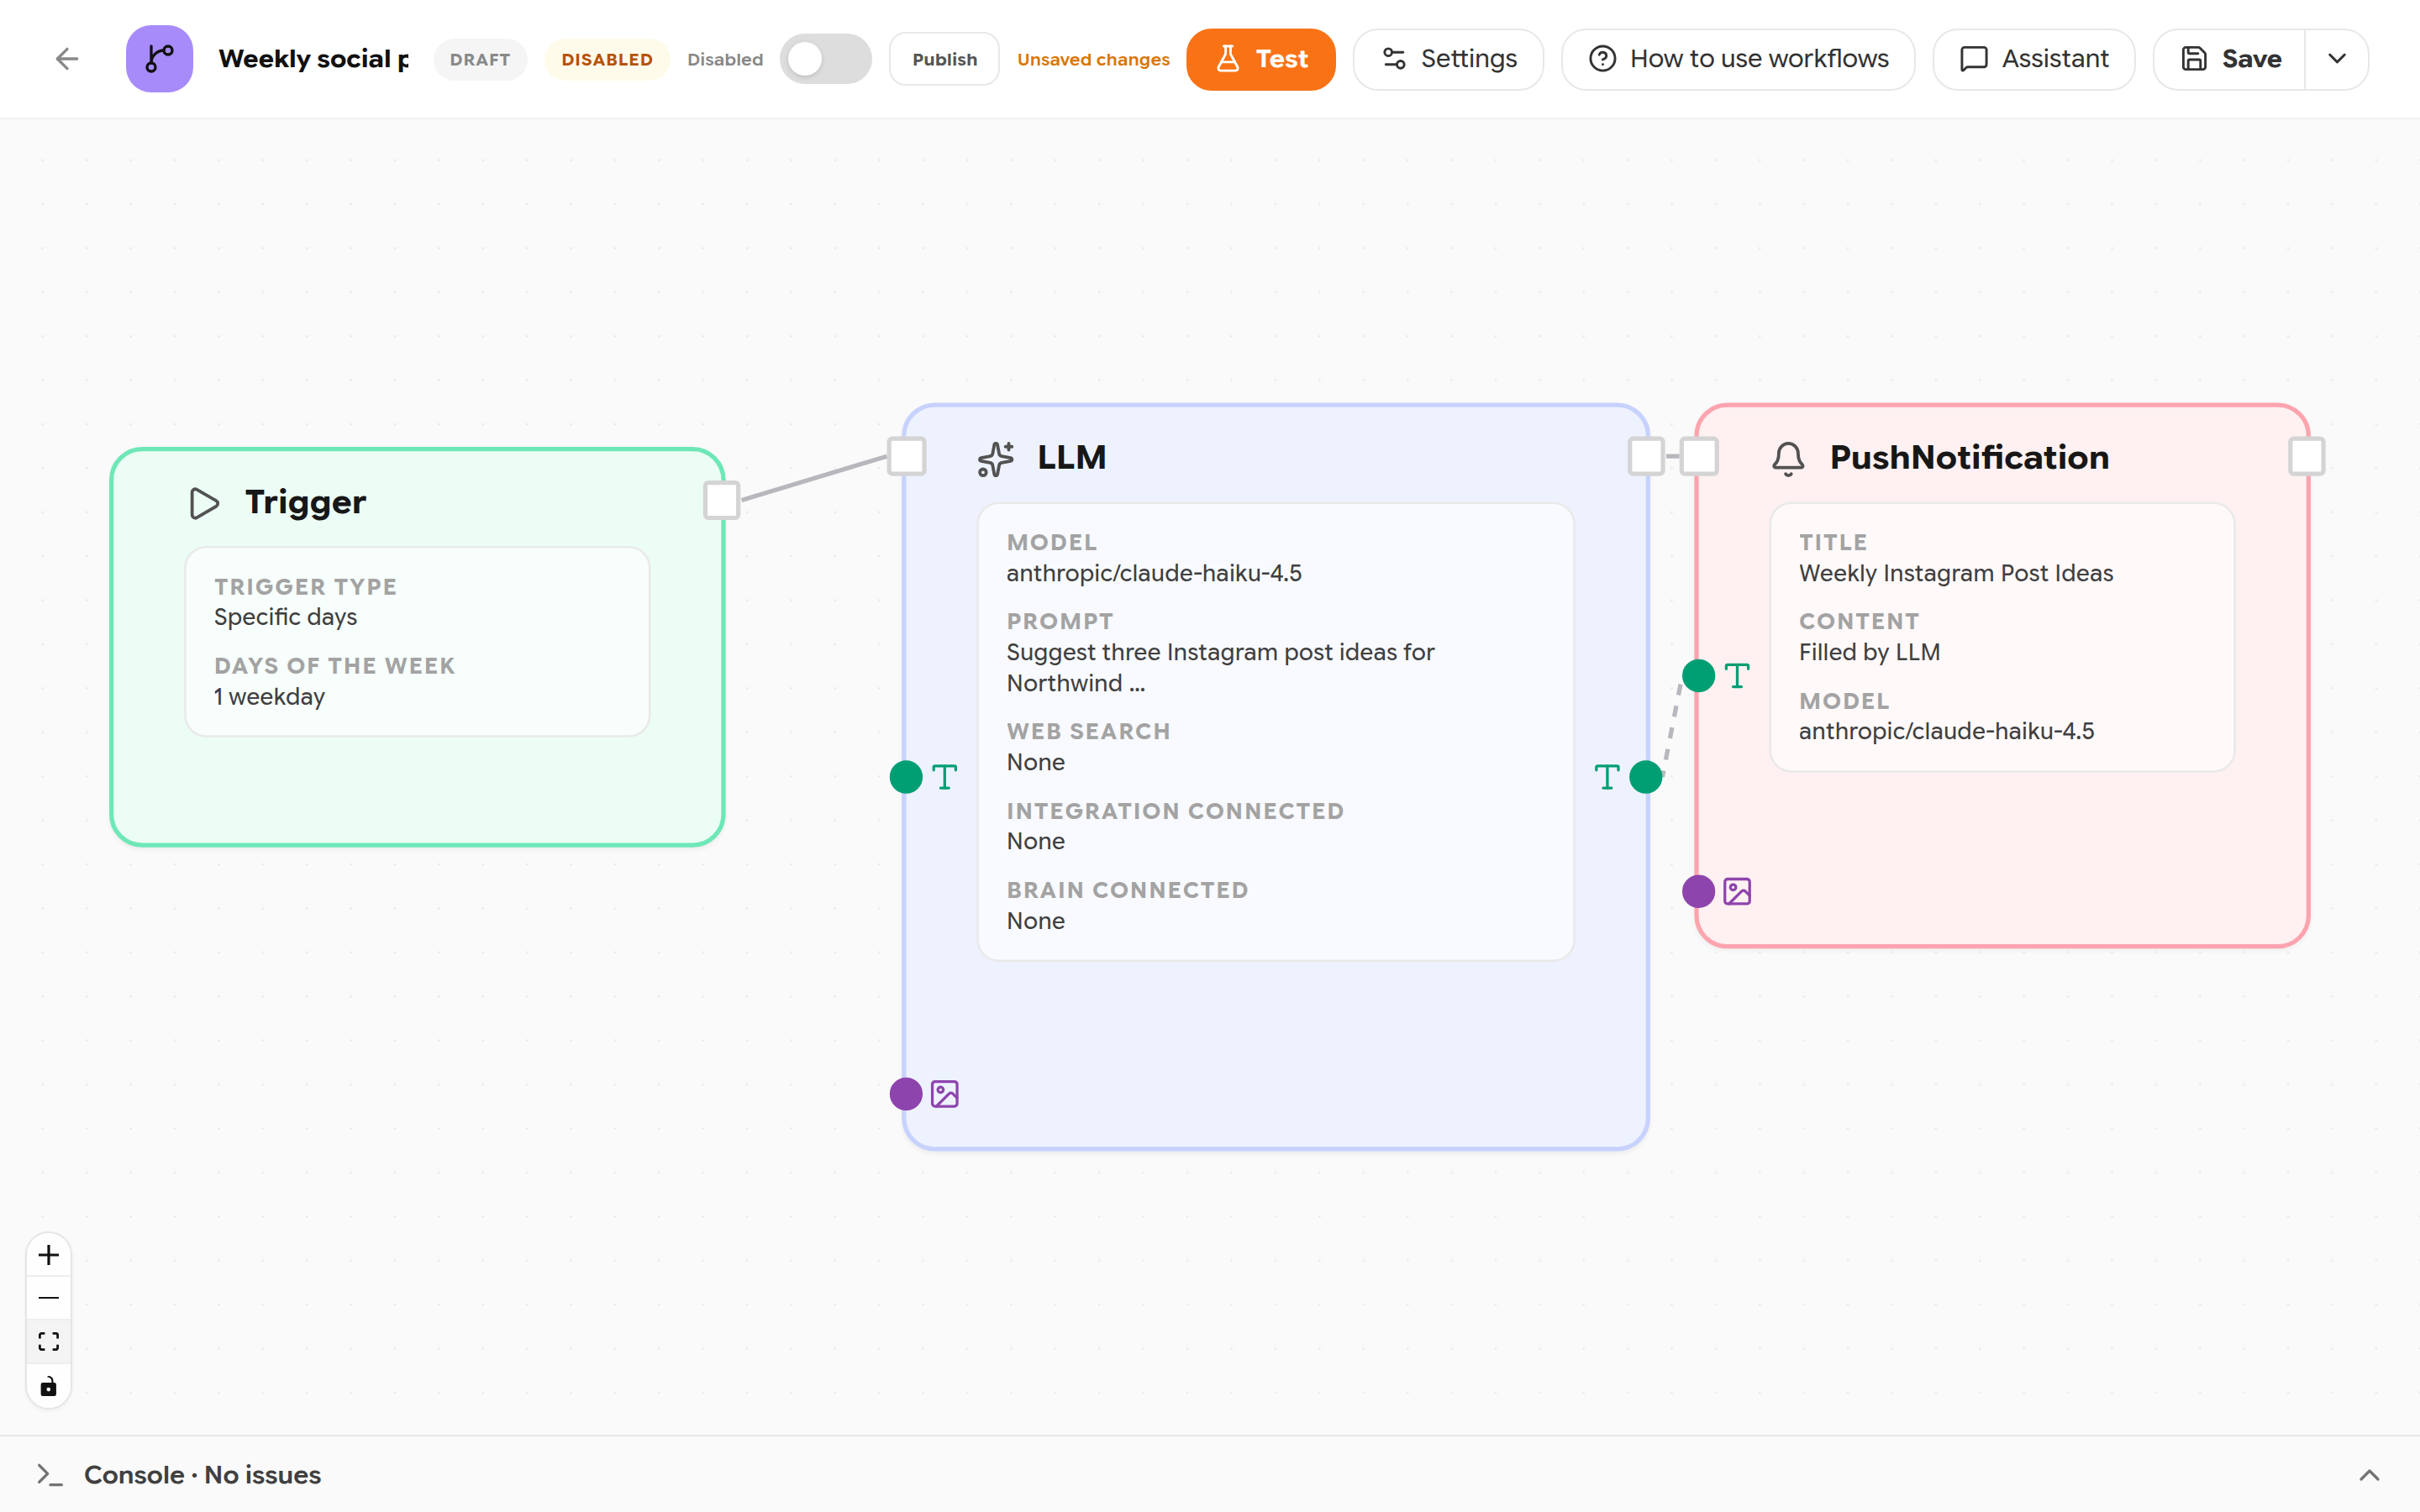Open workflow Settings
Image resolution: width=2420 pixels, height=1512 pixels.
(x=1448, y=59)
